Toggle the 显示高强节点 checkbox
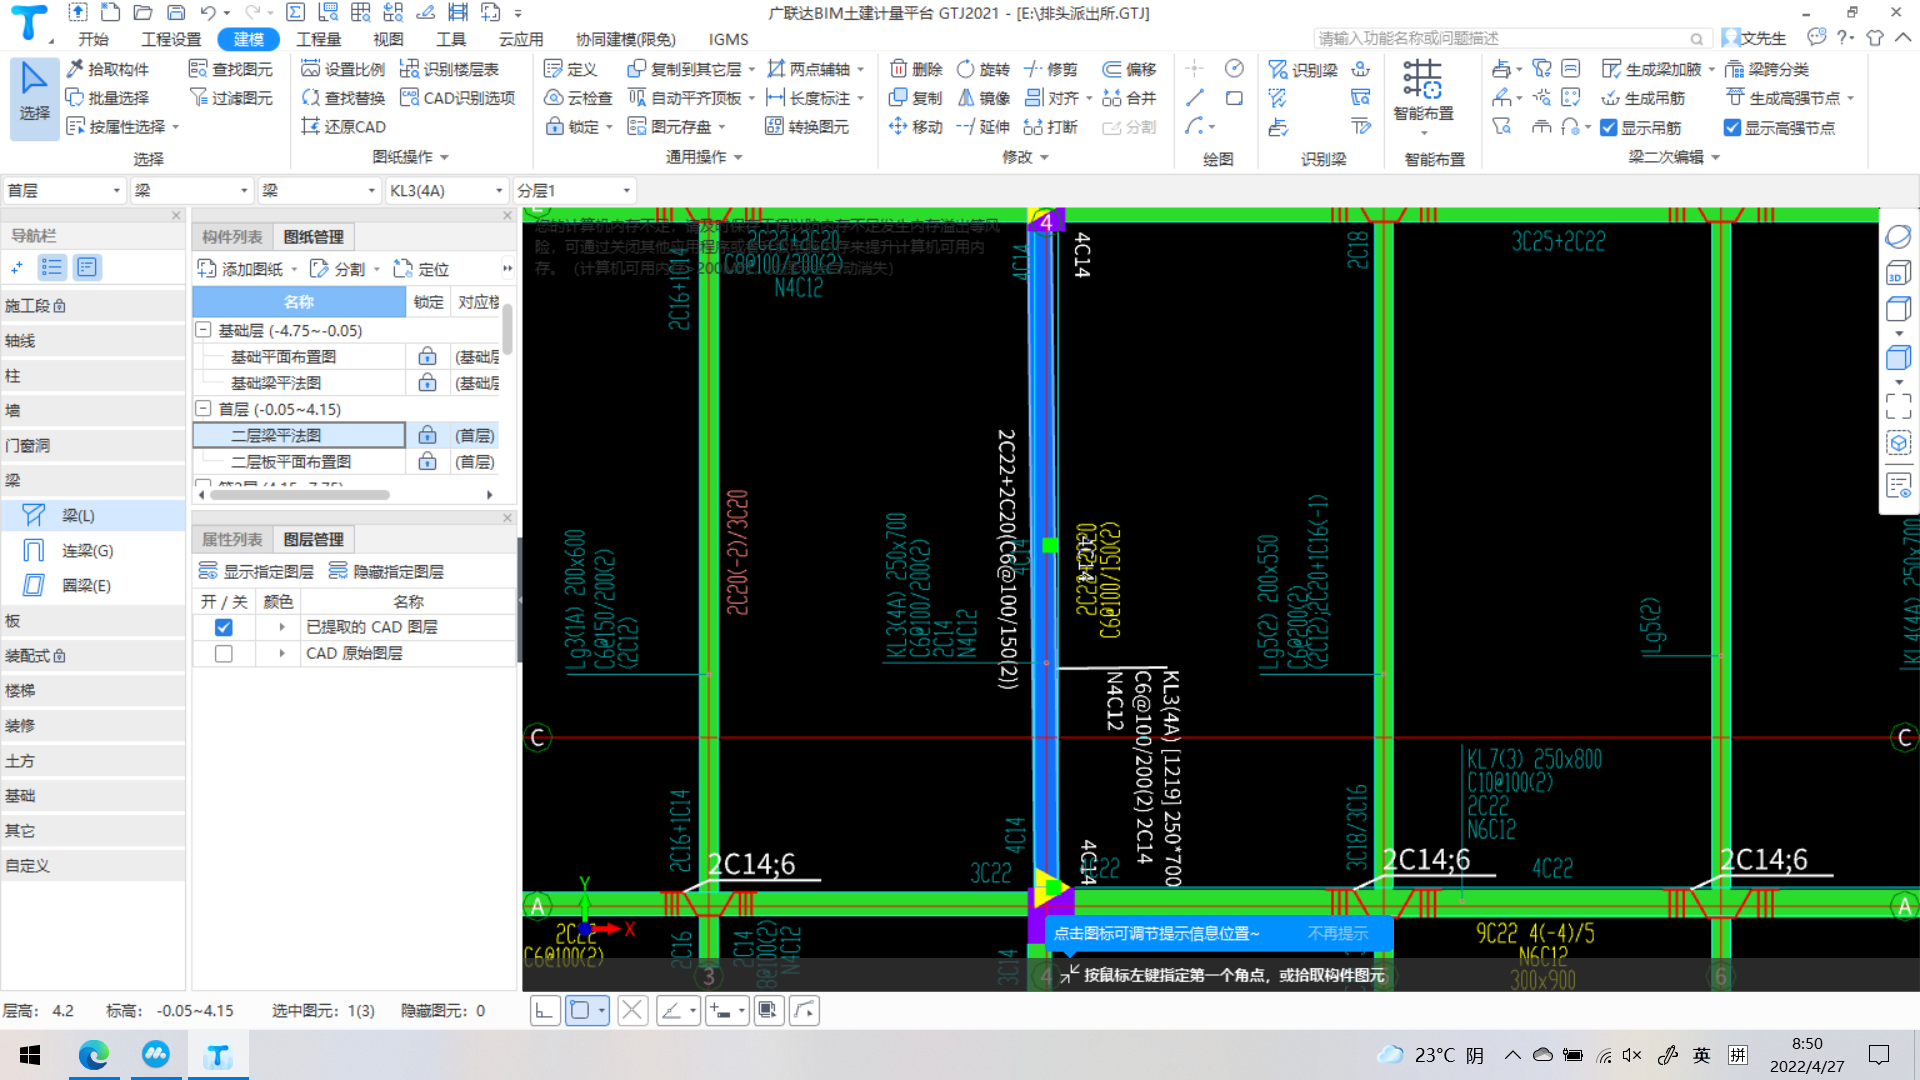 click(1733, 128)
